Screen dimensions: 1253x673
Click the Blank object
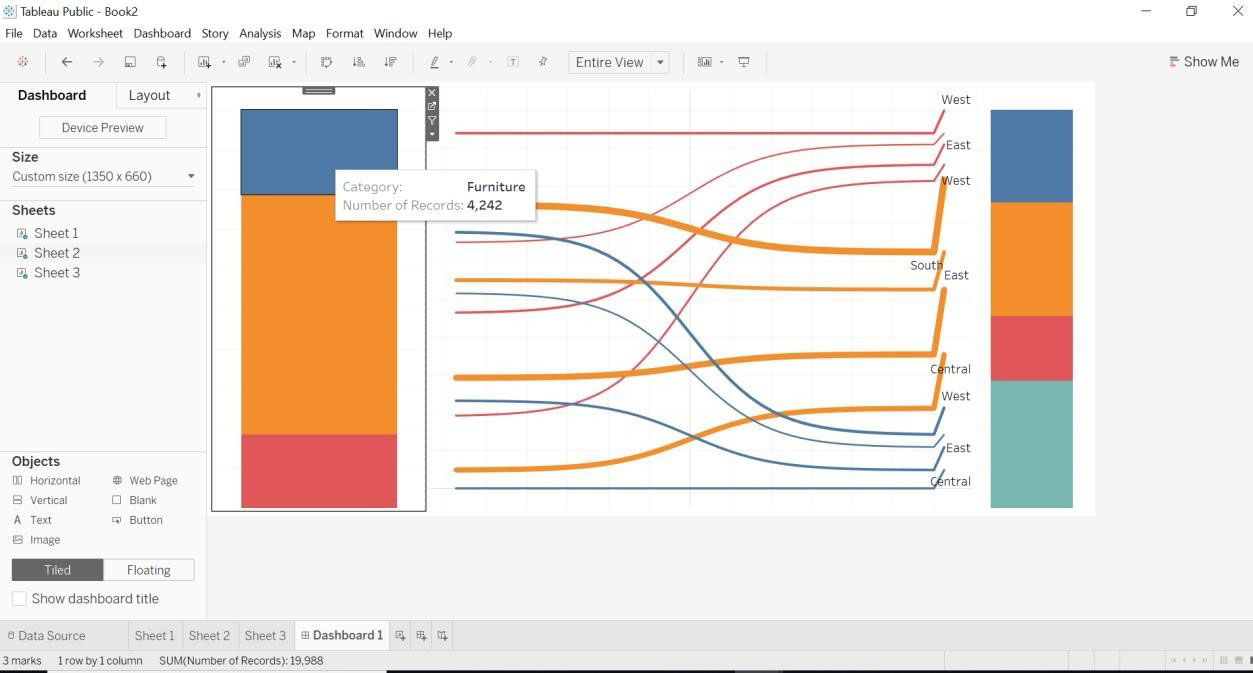(134, 500)
